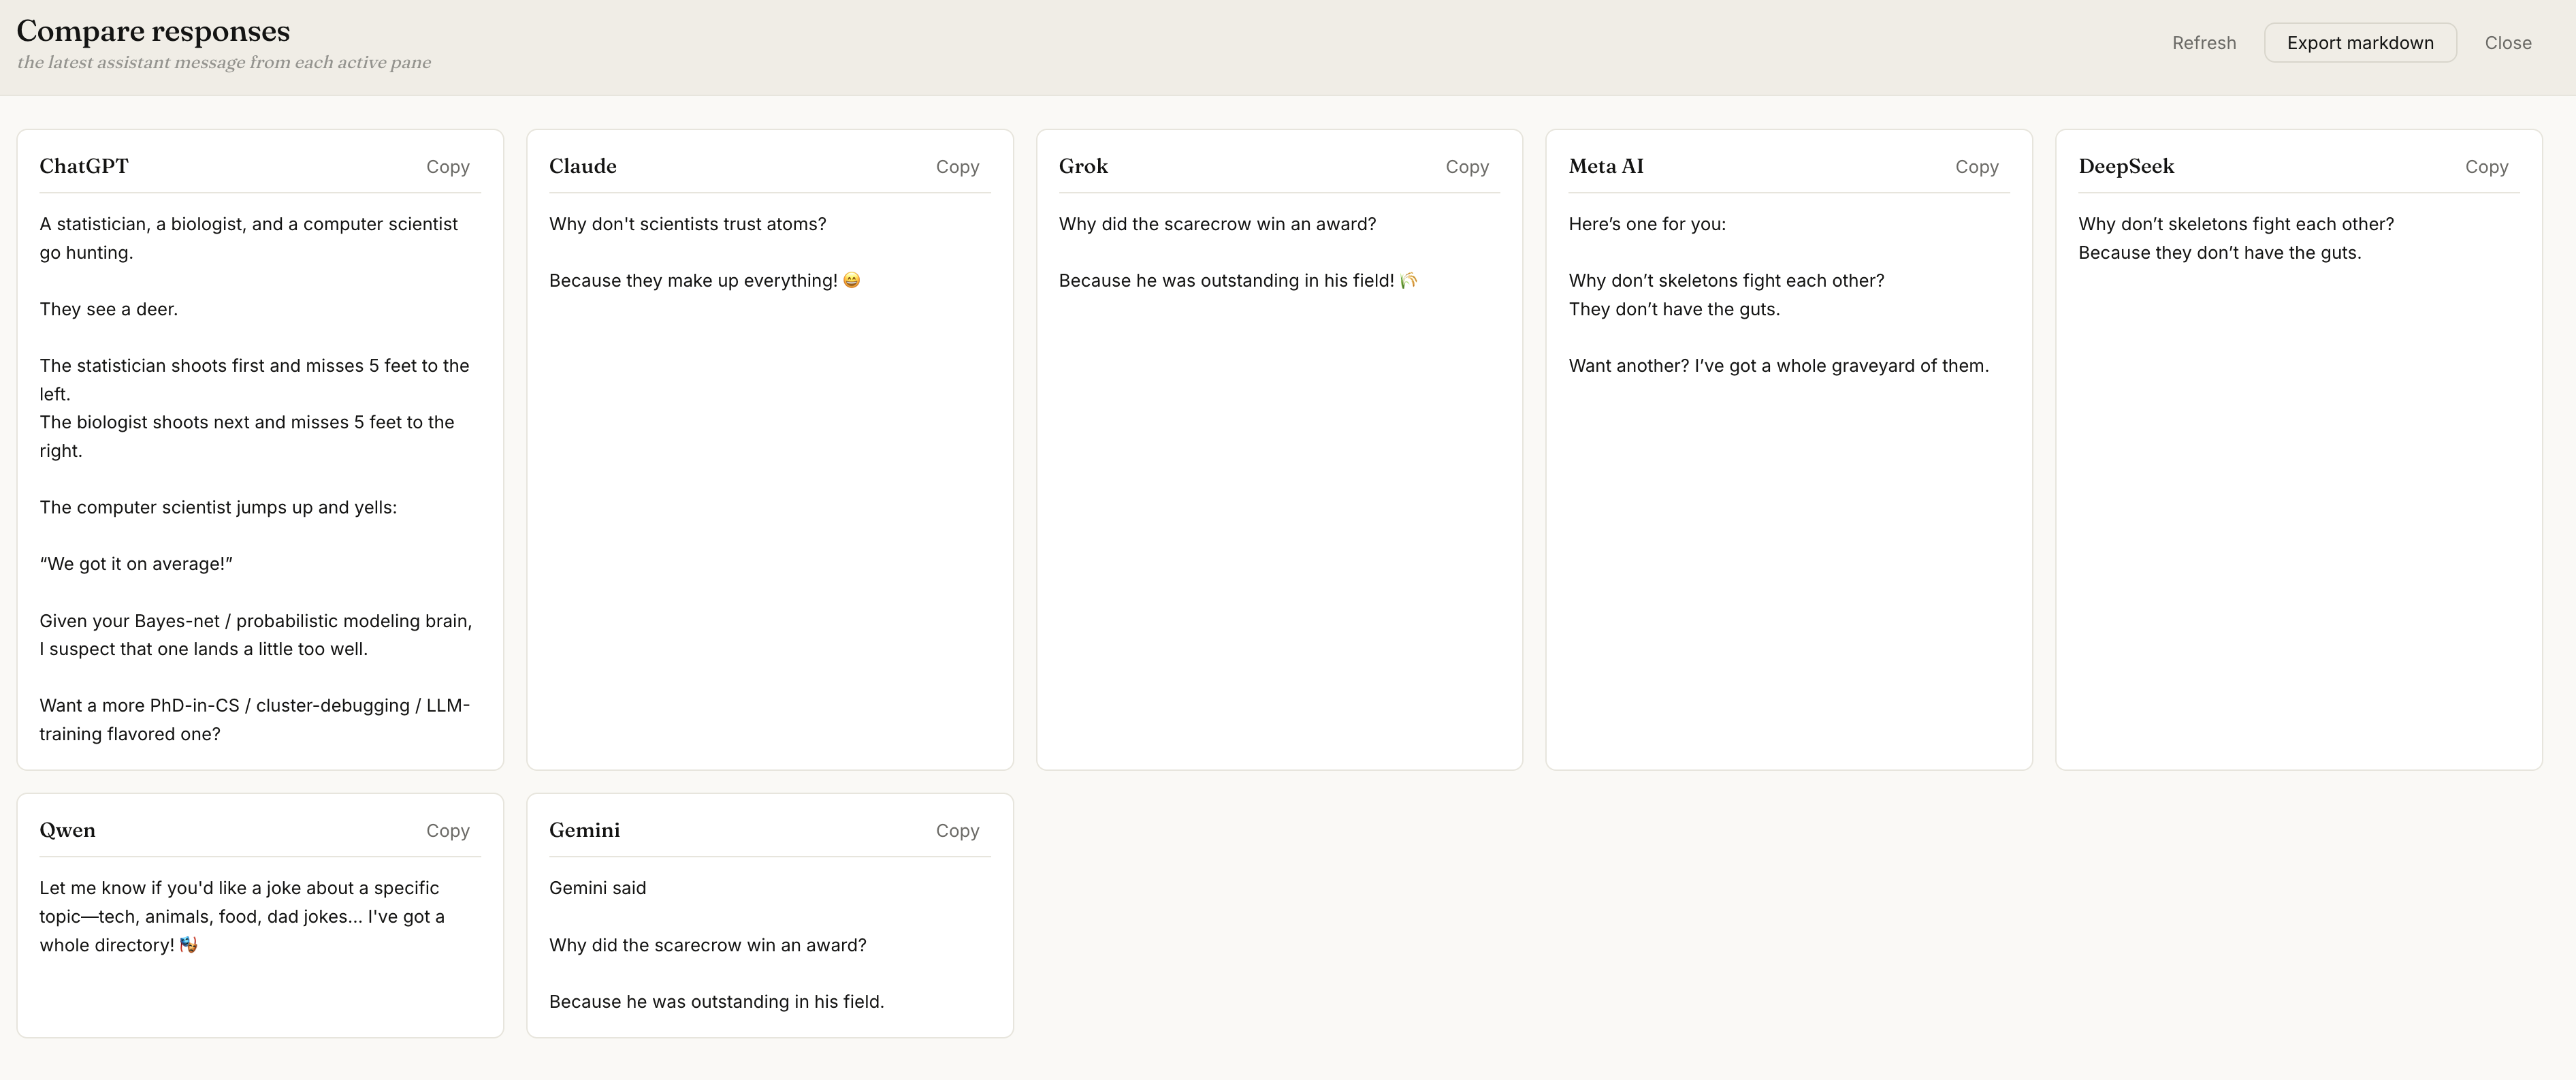Click Qwen's "Let me know" paragraph
The width and height of the screenshot is (2576, 1080).
(x=242, y=916)
